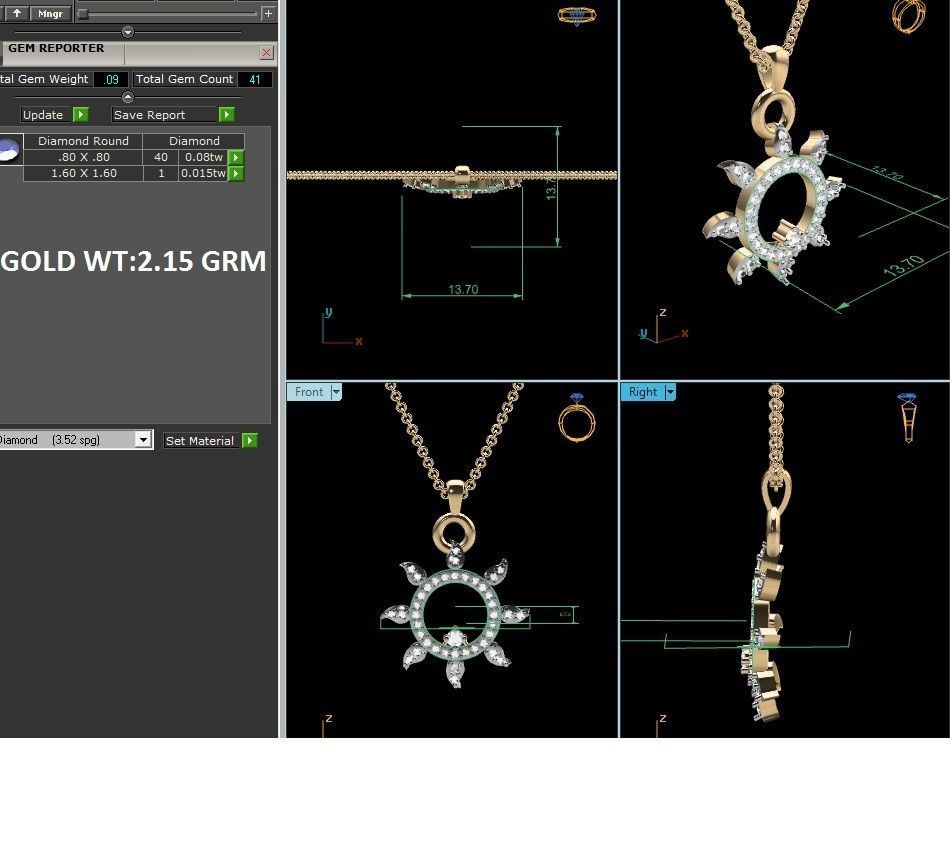Click the 13.70 dimension in perspective viewport
Image resolution: width=950 pixels, height=867 pixels.
click(903, 266)
